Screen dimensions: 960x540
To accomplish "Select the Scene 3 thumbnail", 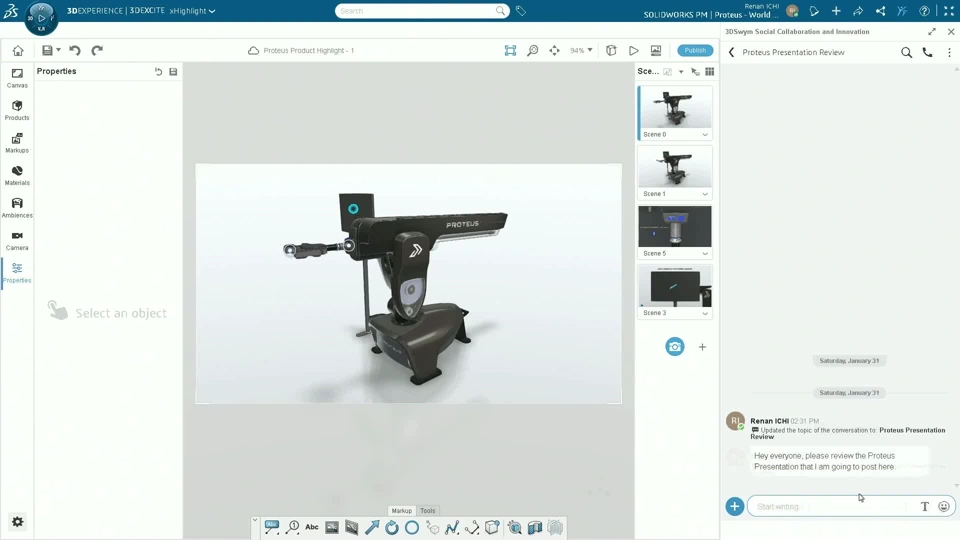I will click(x=675, y=285).
